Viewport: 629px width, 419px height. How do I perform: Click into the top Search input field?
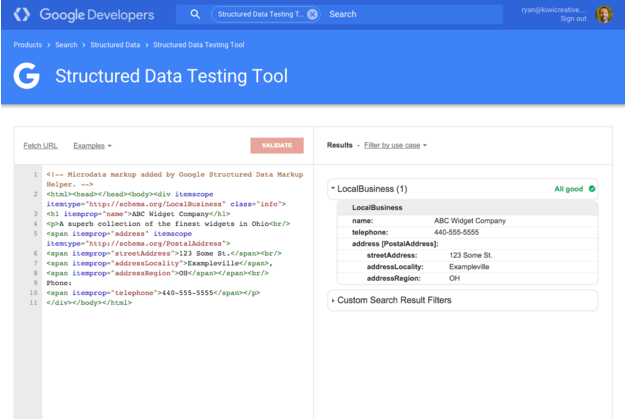click(413, 14)
